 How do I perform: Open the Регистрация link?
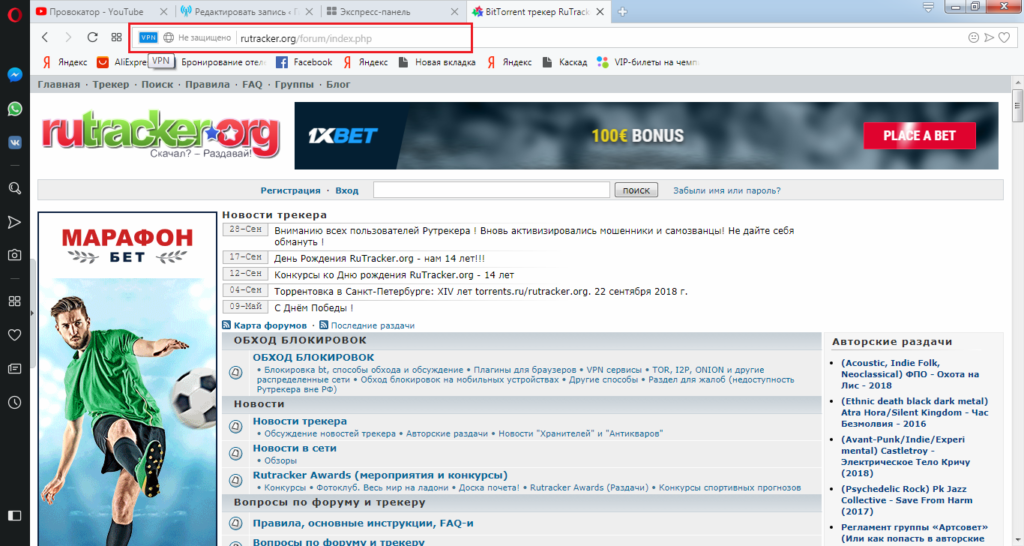[x=290, y=190]
